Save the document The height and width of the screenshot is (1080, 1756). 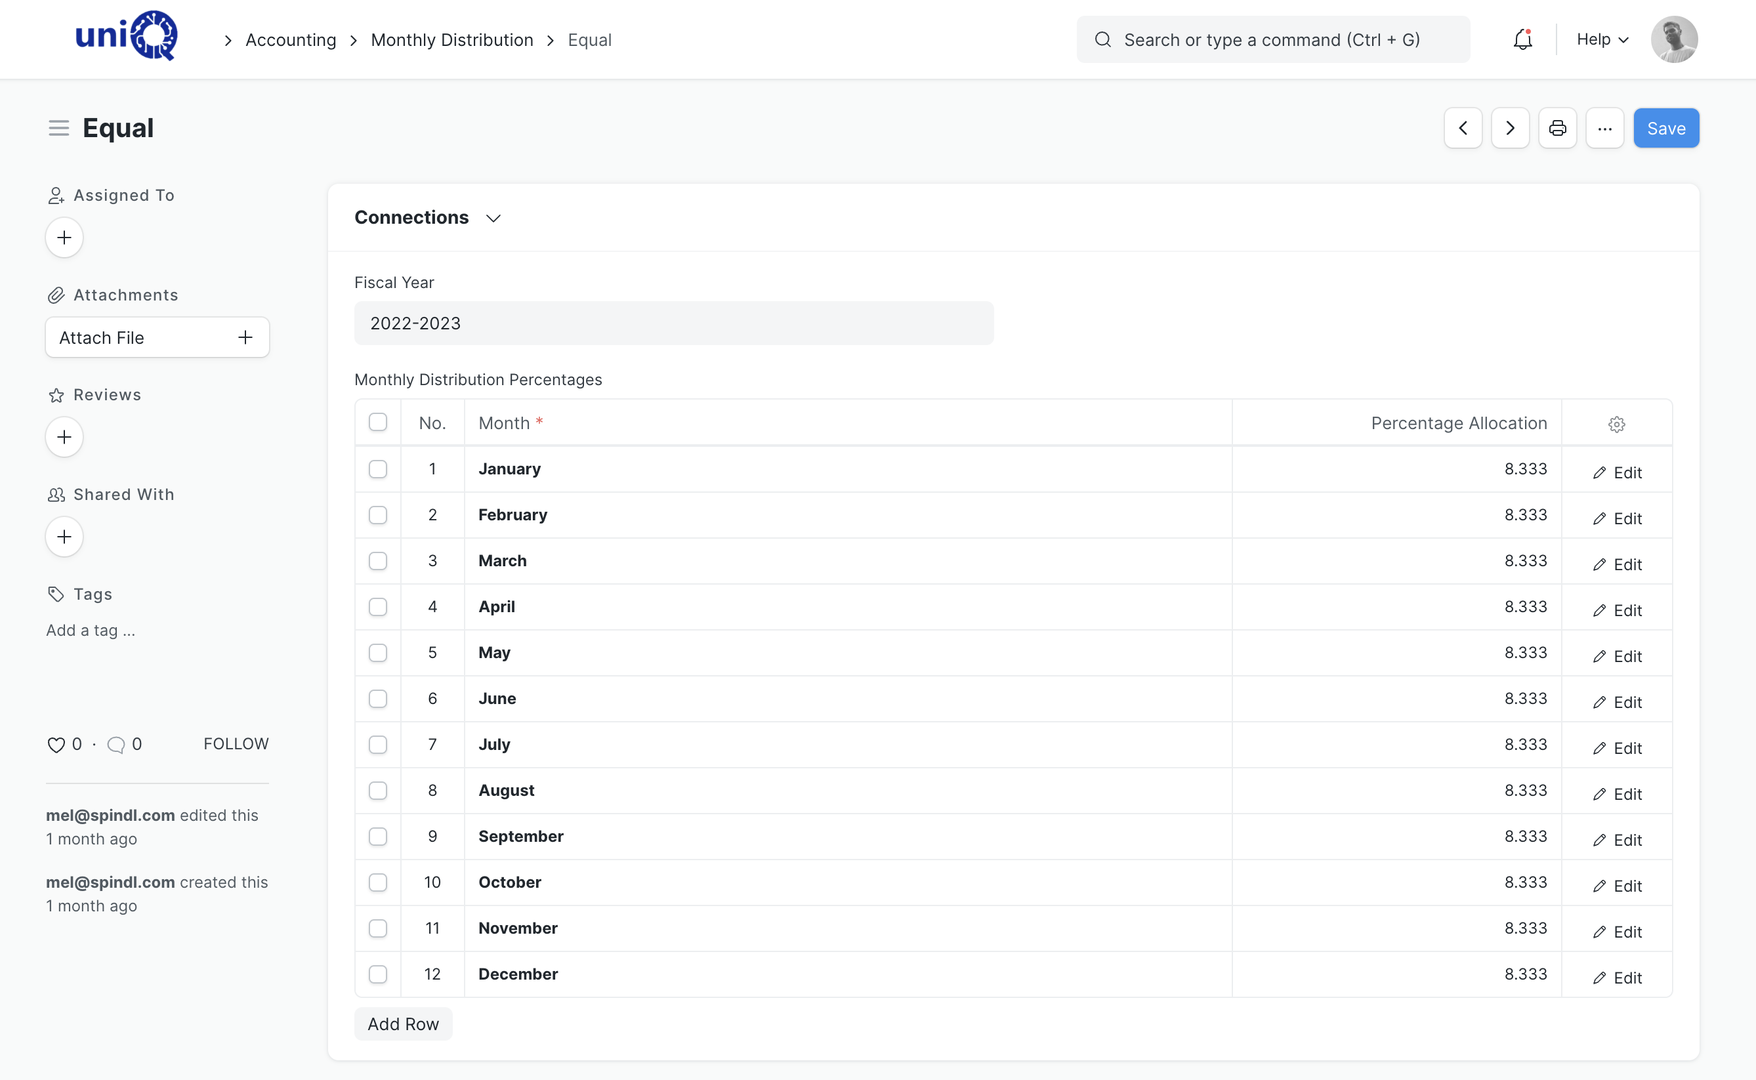coord(1666,128)
